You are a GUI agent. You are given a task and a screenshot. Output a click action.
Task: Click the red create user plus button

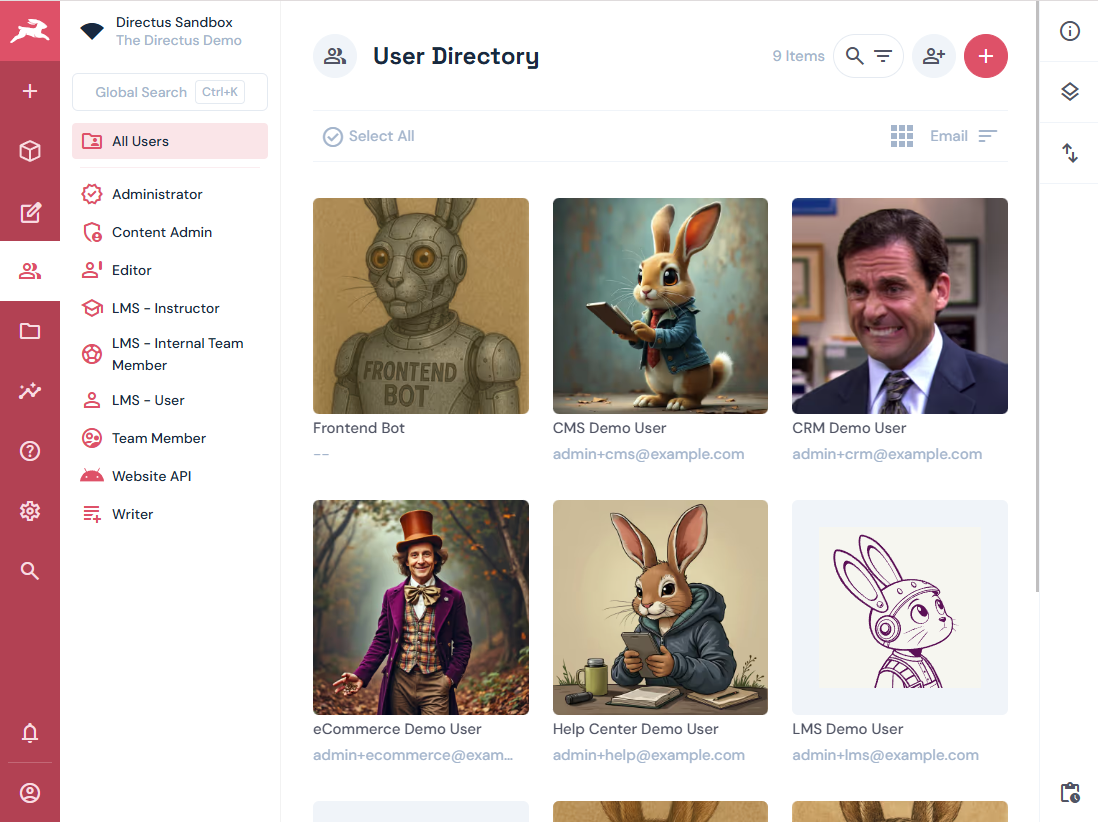pos(985,56)
